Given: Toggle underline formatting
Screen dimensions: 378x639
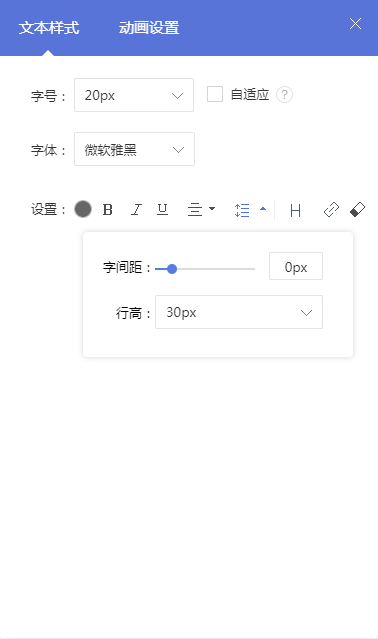Looking at the screenshot, I should [x=163, y=209].
